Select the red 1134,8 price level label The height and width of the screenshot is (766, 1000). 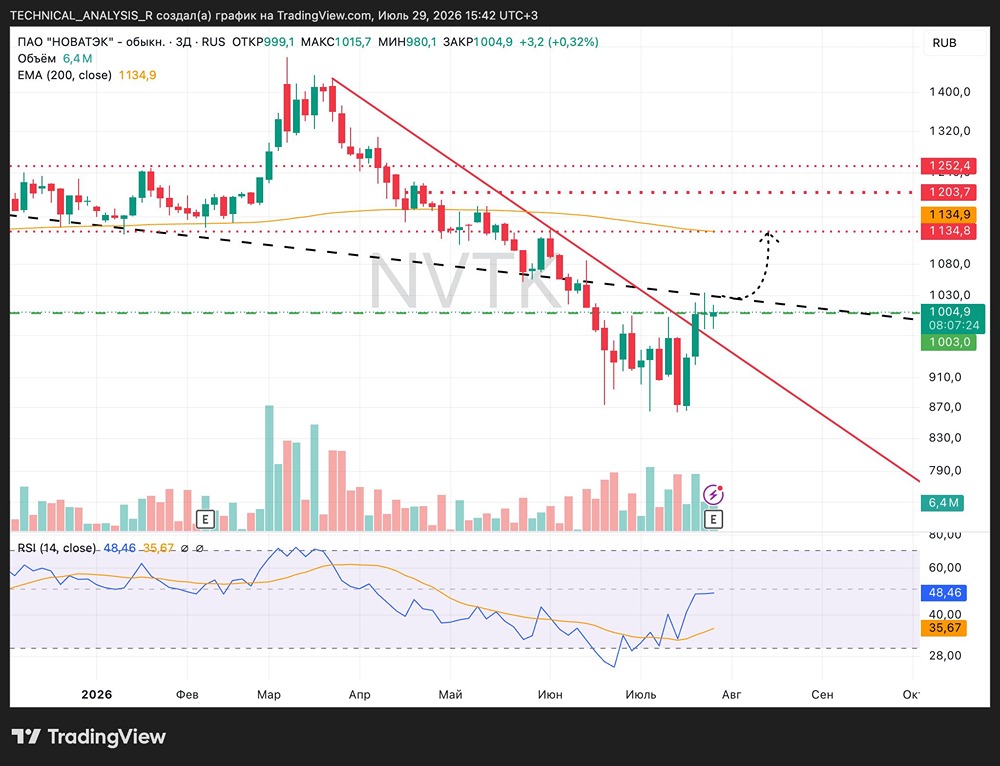[949, 230]
